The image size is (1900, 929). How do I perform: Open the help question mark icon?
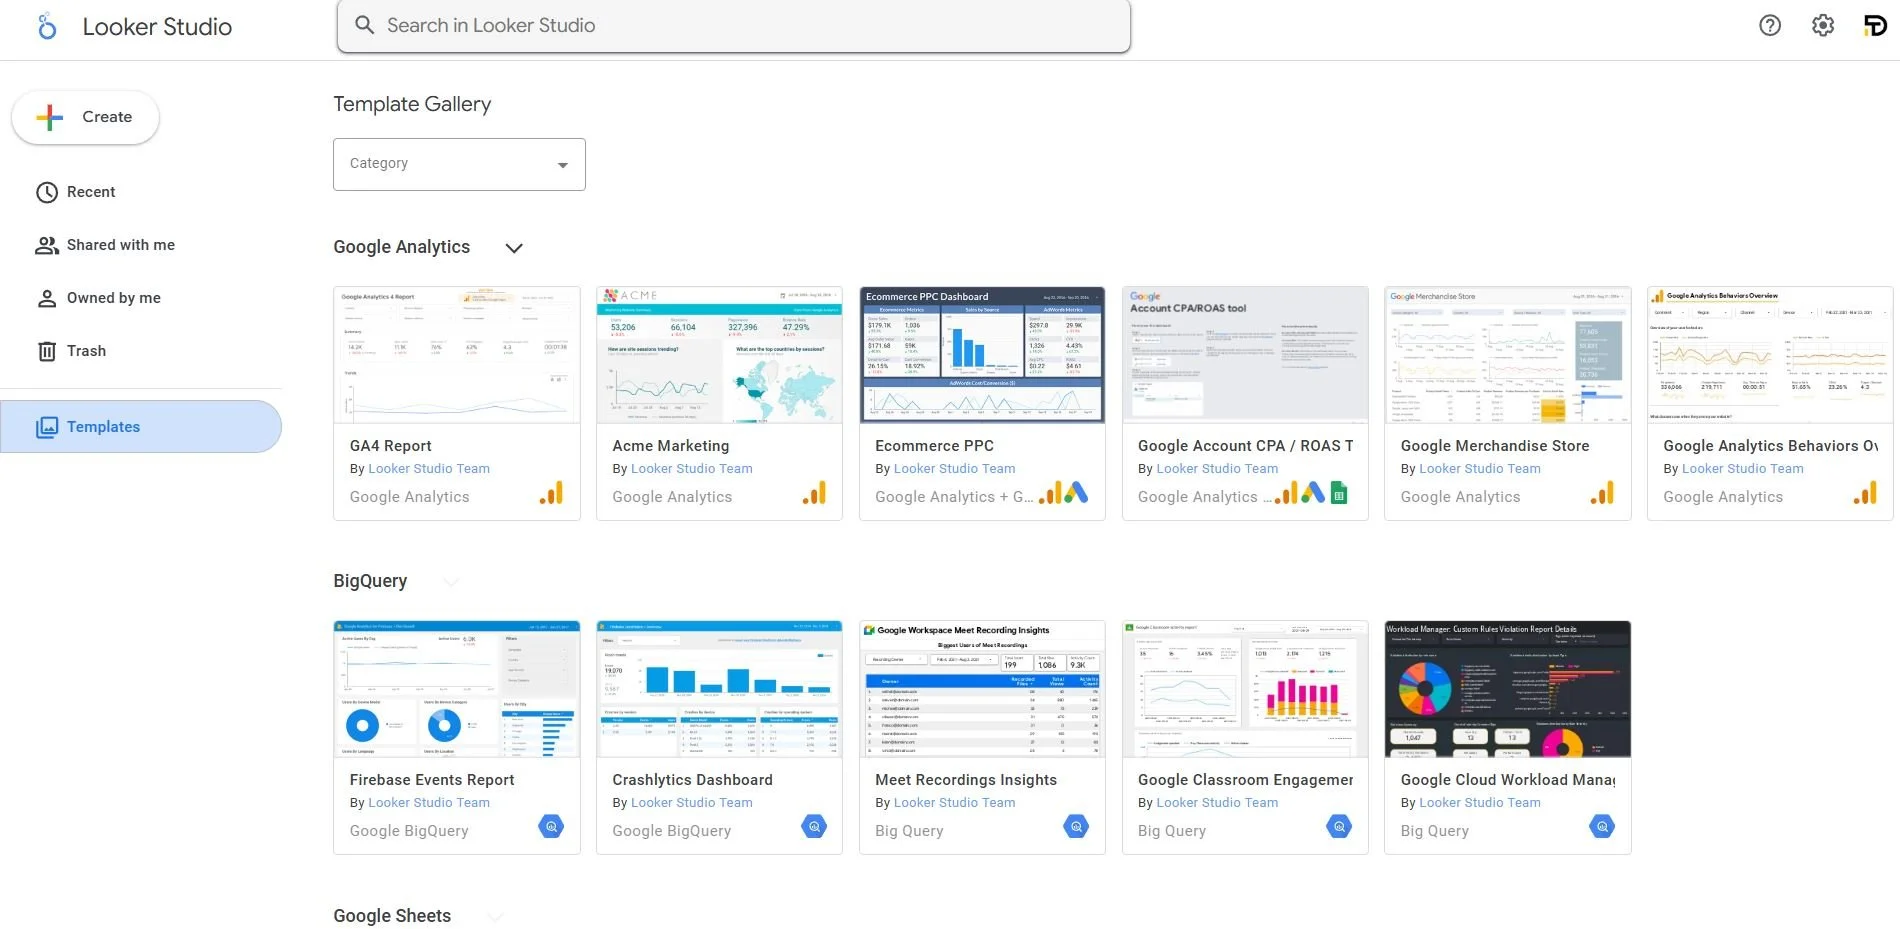pyautogui.click(x=1770, y=26)
